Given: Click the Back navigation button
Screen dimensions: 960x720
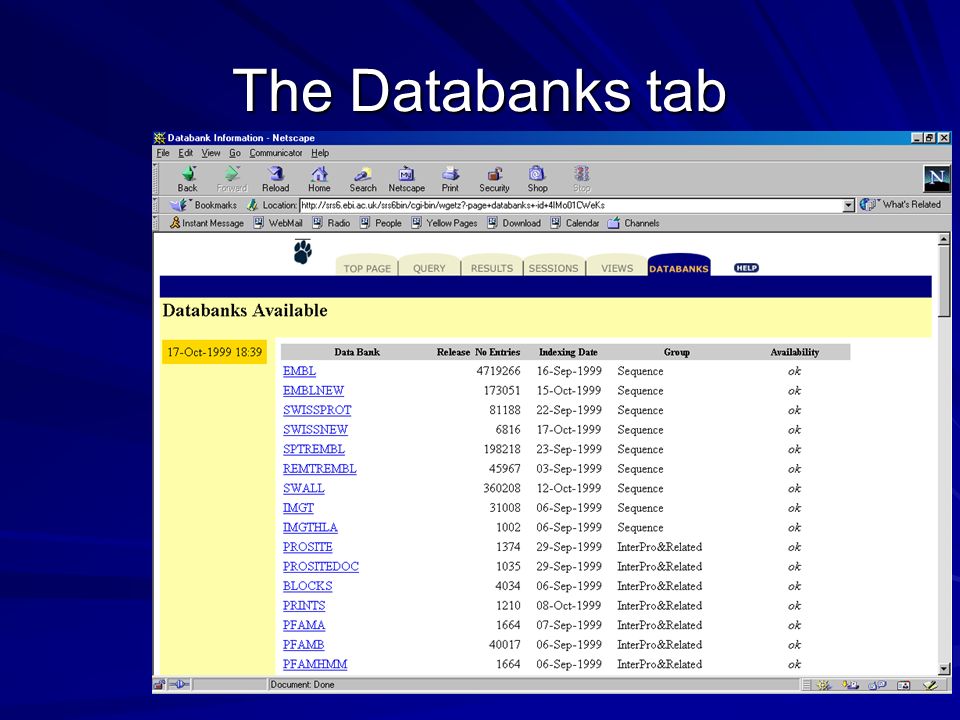Looking at the screenshot, I should tap(187, 179).
